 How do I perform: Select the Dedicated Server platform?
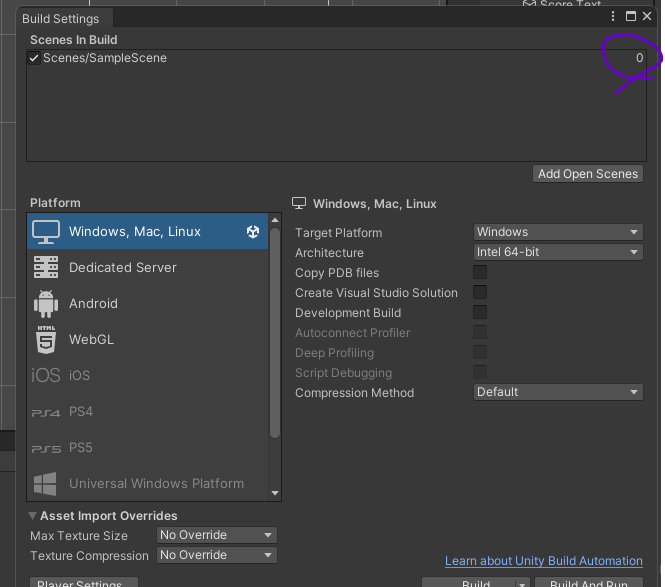click(x=148, y=268)
